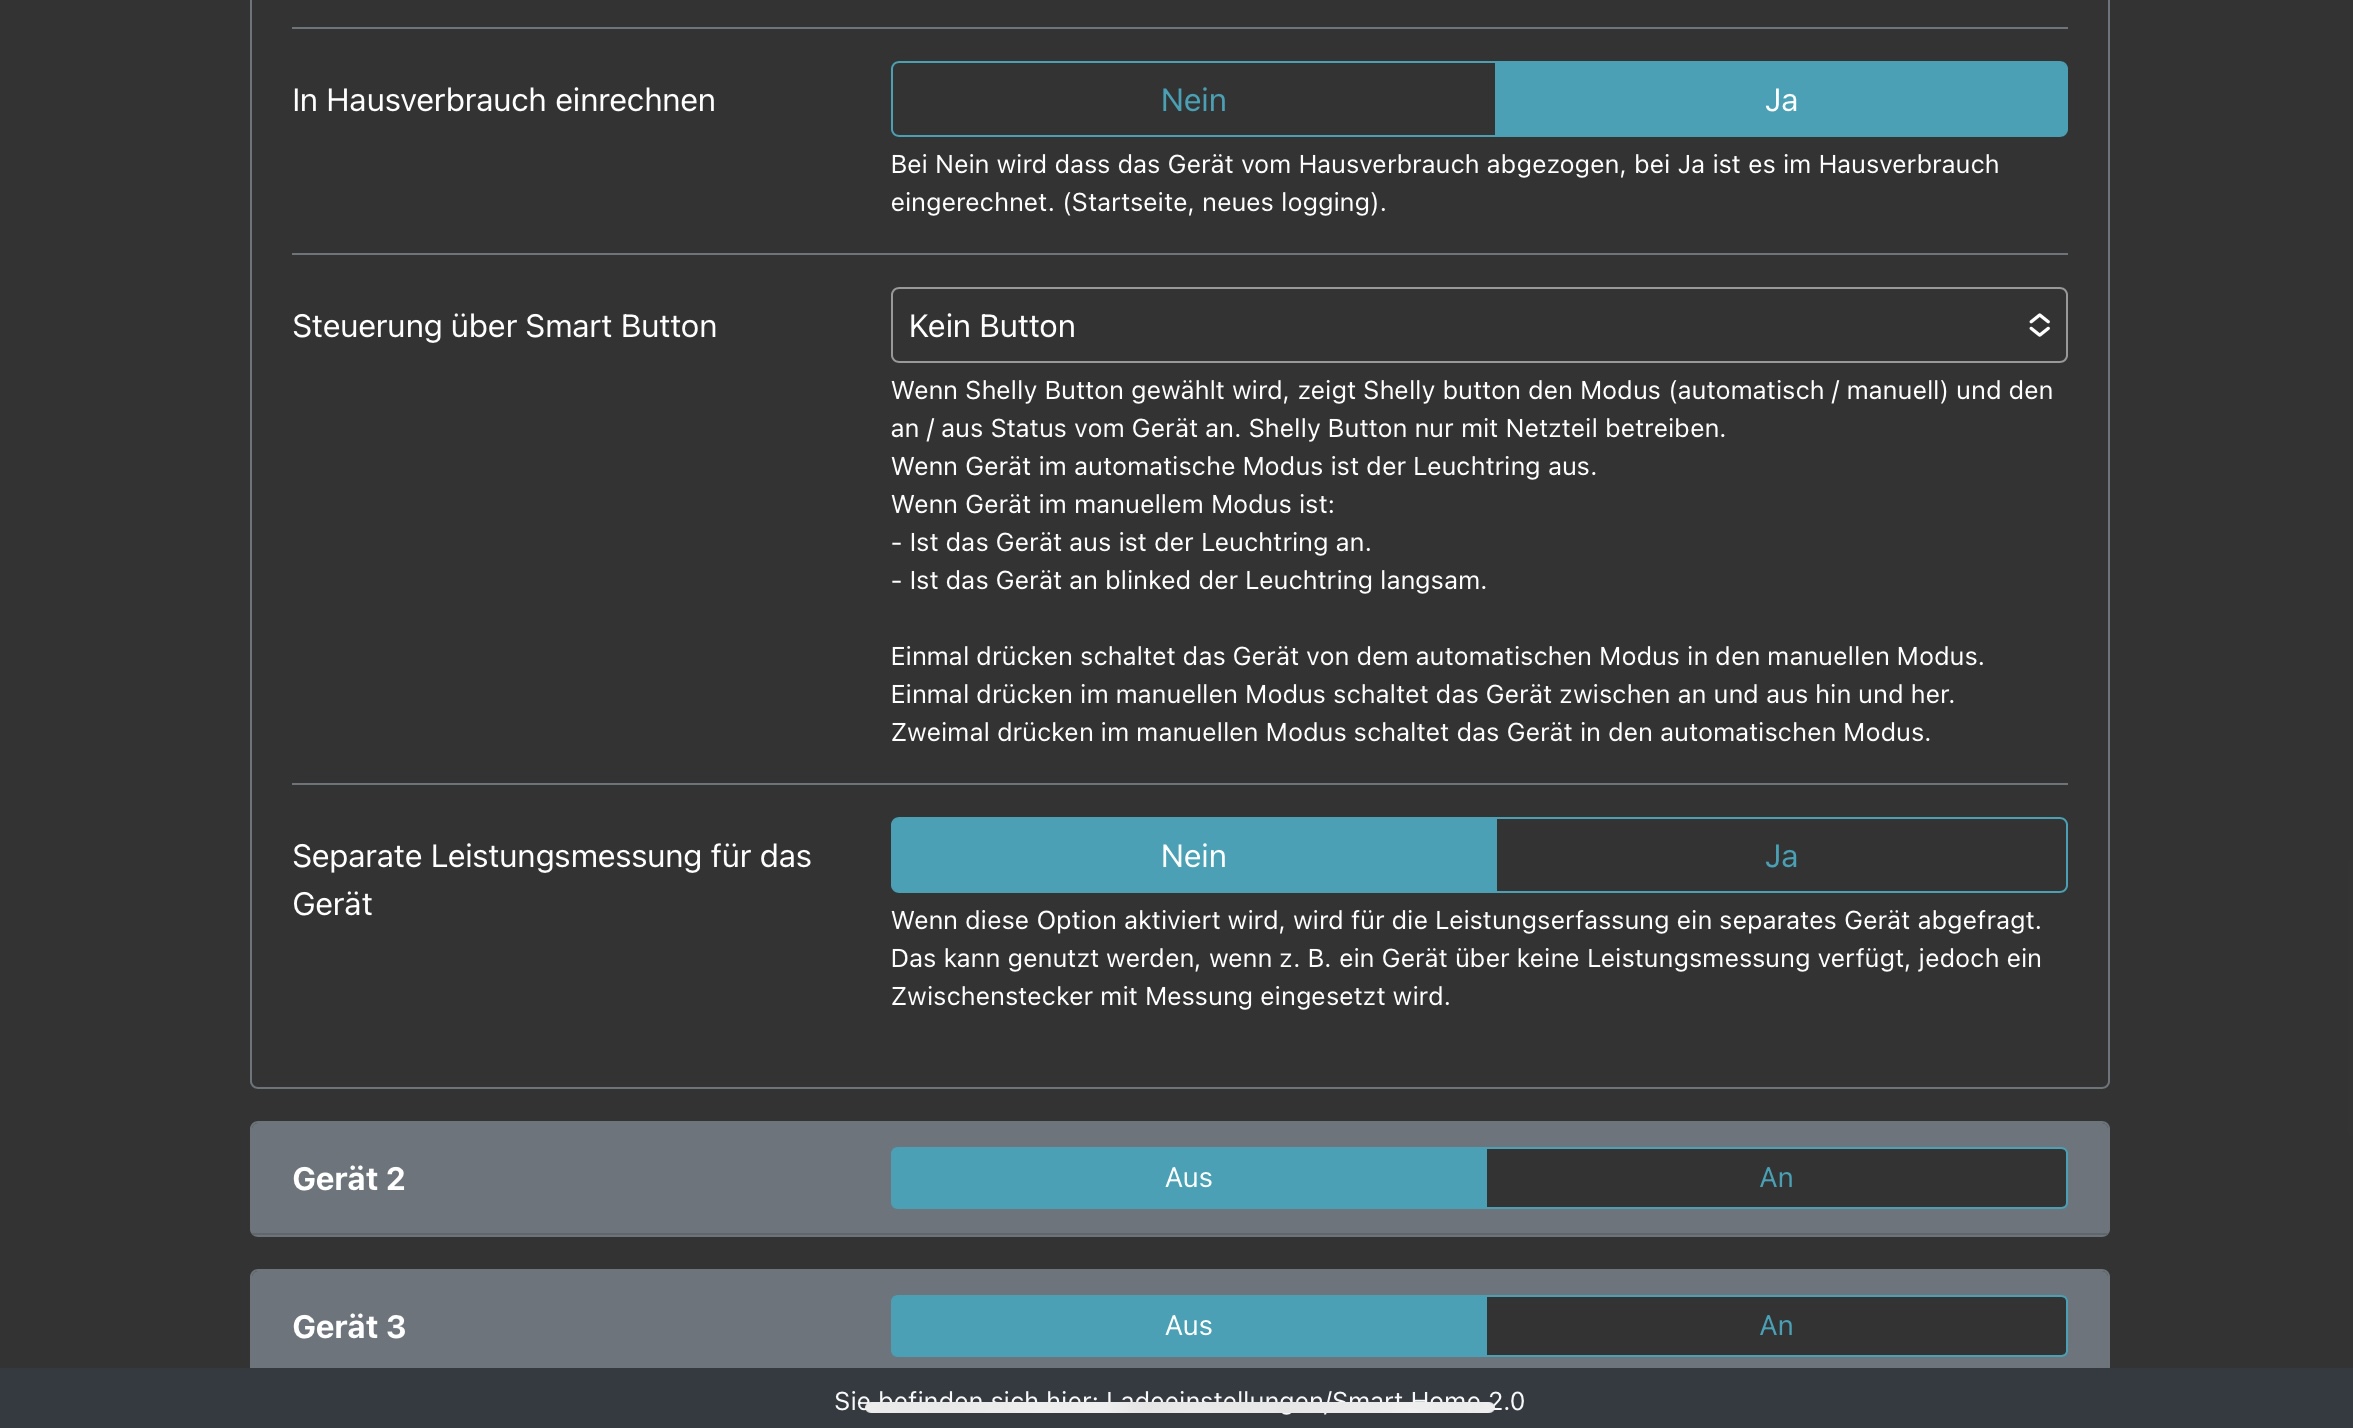Click the footer breadcrumb Ladeeinstellungen/Smart Home 2.0

(x=1310, y=1395)
